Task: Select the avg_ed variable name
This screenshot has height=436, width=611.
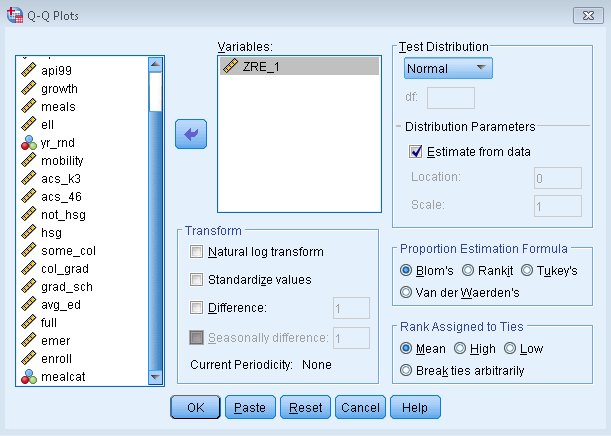Action: (61, 305)
